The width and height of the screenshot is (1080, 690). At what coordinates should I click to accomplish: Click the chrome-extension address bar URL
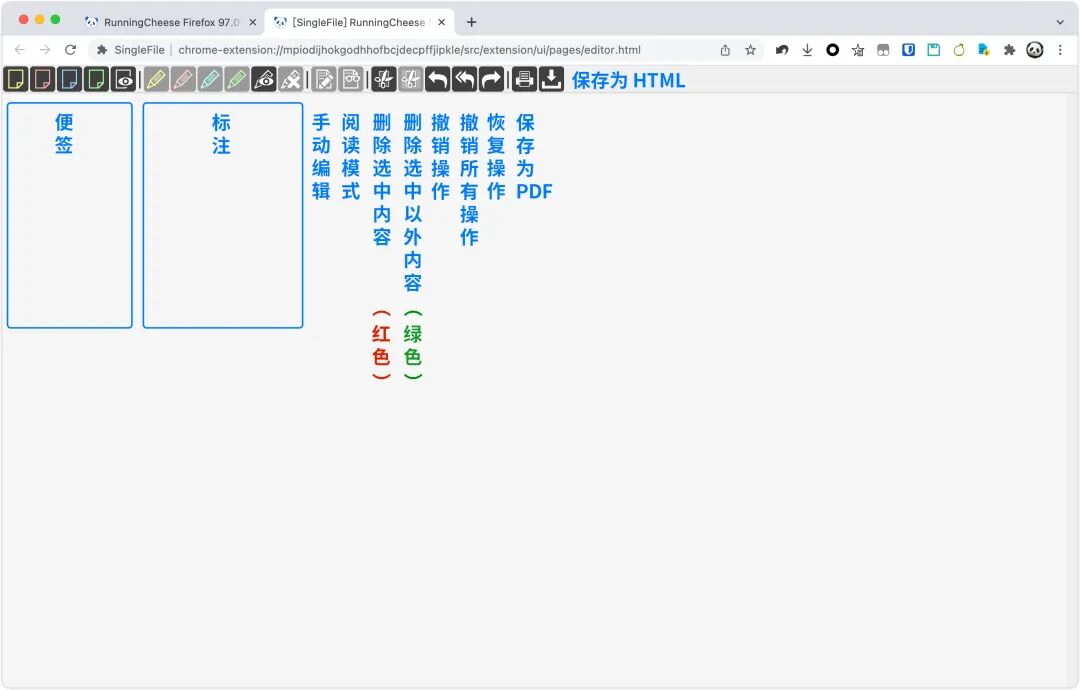coord(410,50)
